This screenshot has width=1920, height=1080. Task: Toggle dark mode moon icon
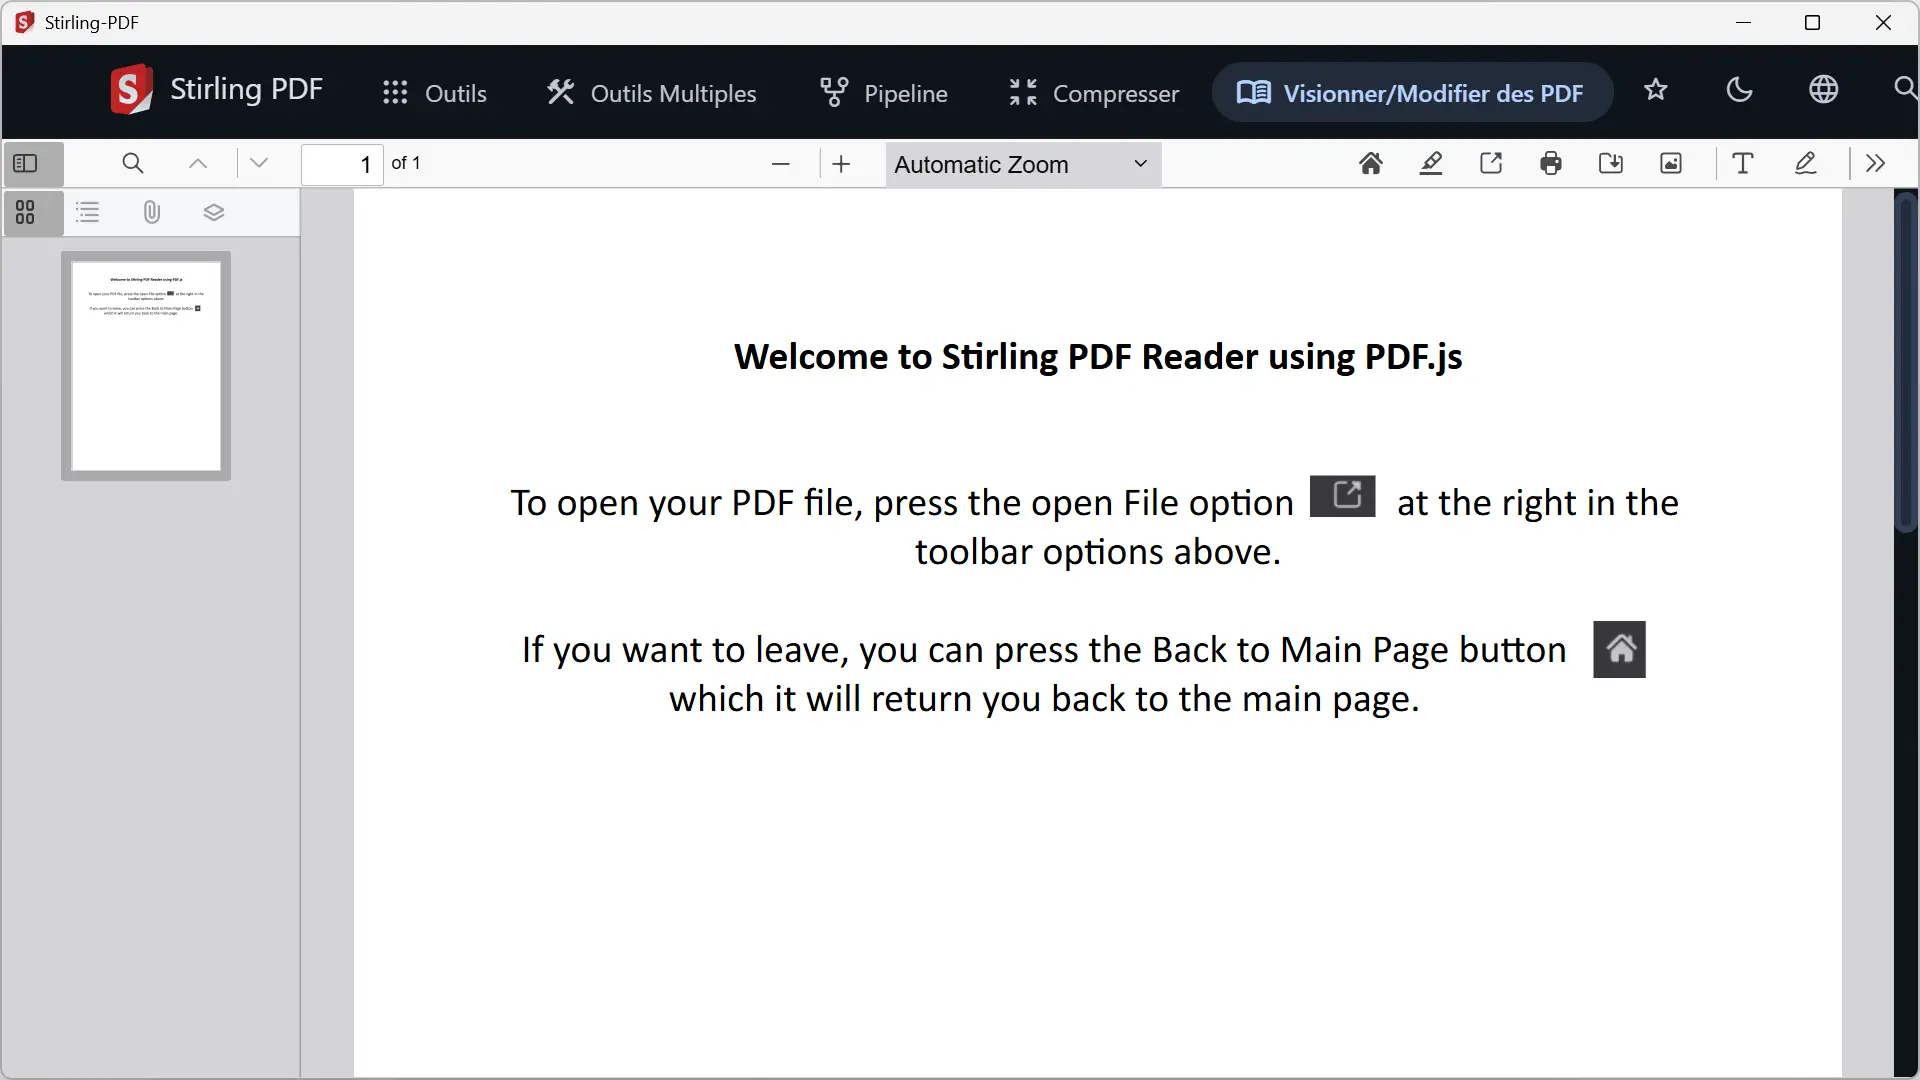click(x=1740, y=90)
